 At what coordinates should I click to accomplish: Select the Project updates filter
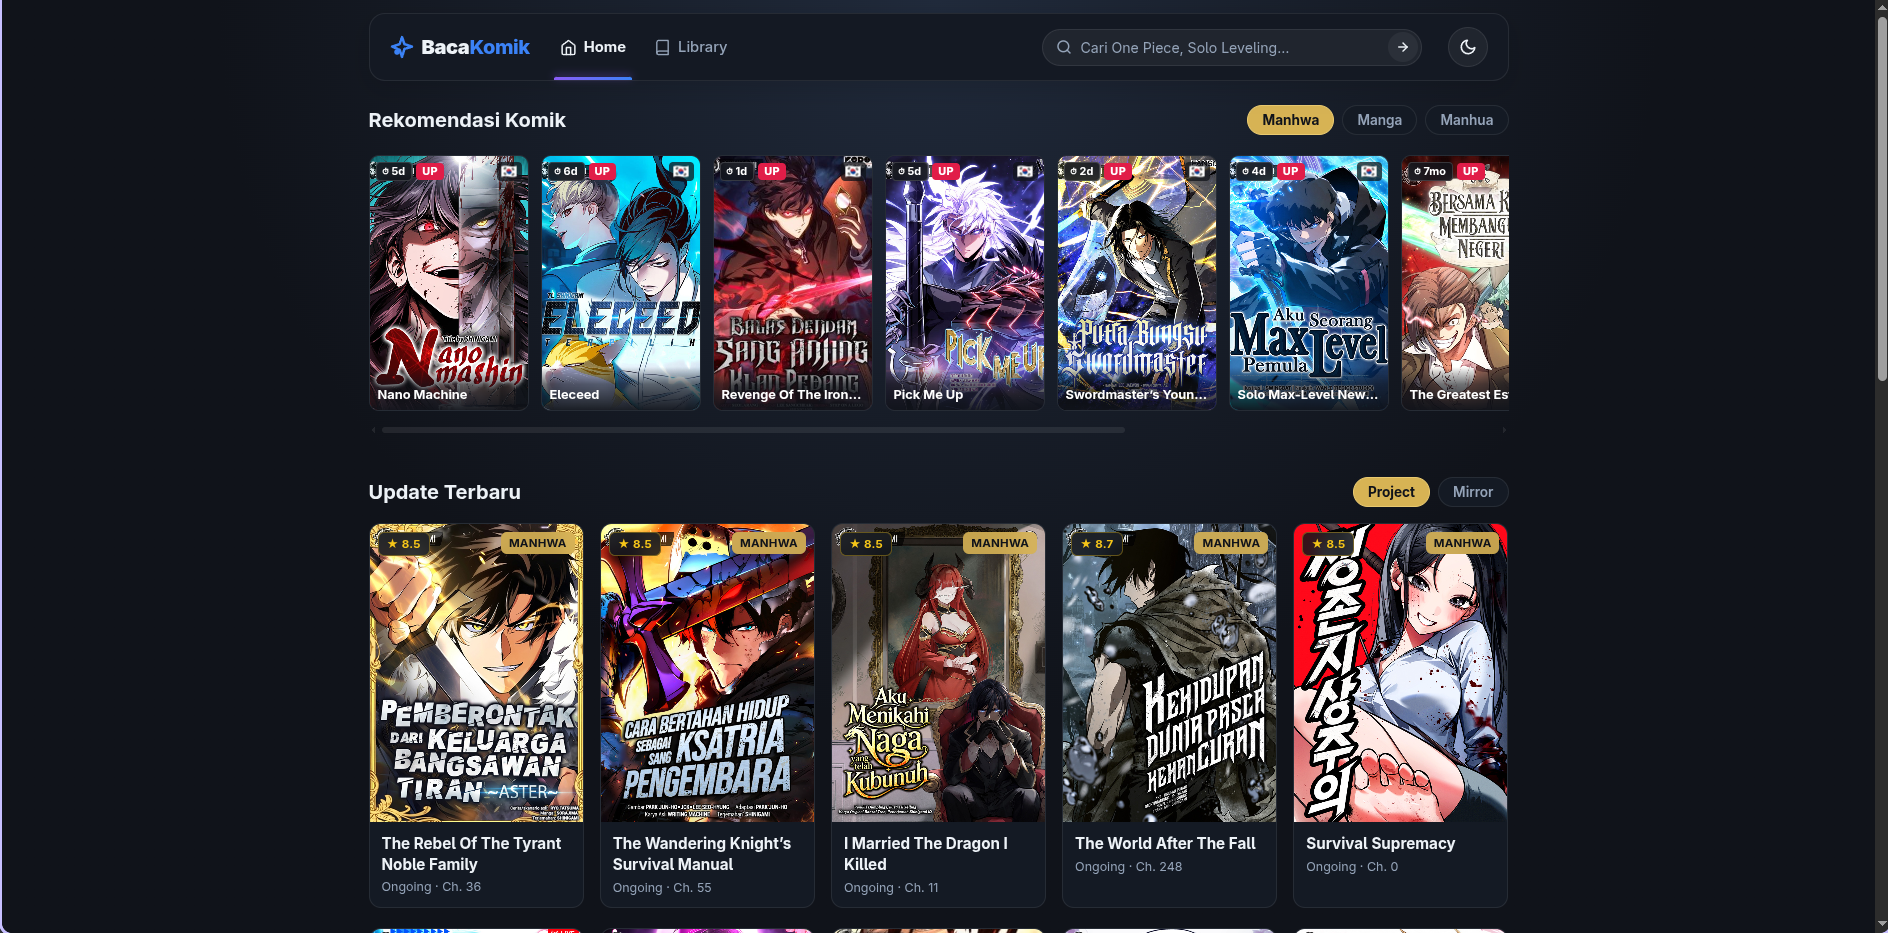point(1391,492)
